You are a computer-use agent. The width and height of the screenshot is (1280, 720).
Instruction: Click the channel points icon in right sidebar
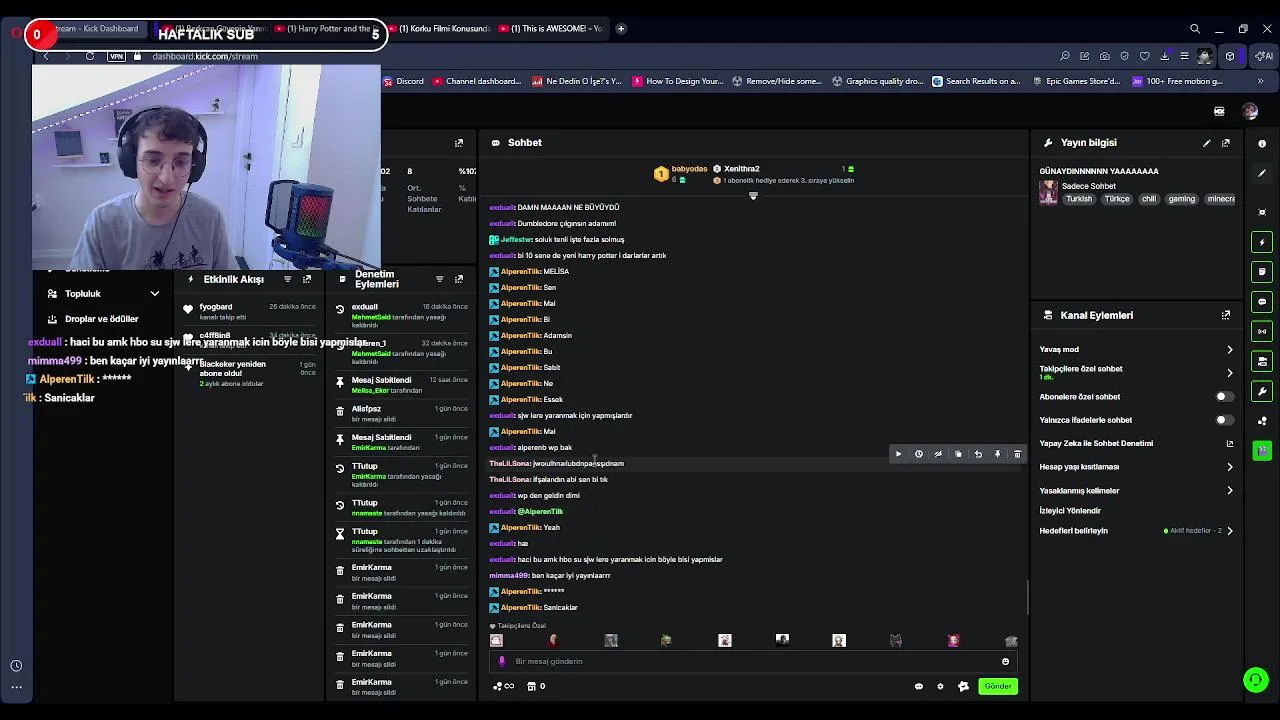[x=1262, y=421]
